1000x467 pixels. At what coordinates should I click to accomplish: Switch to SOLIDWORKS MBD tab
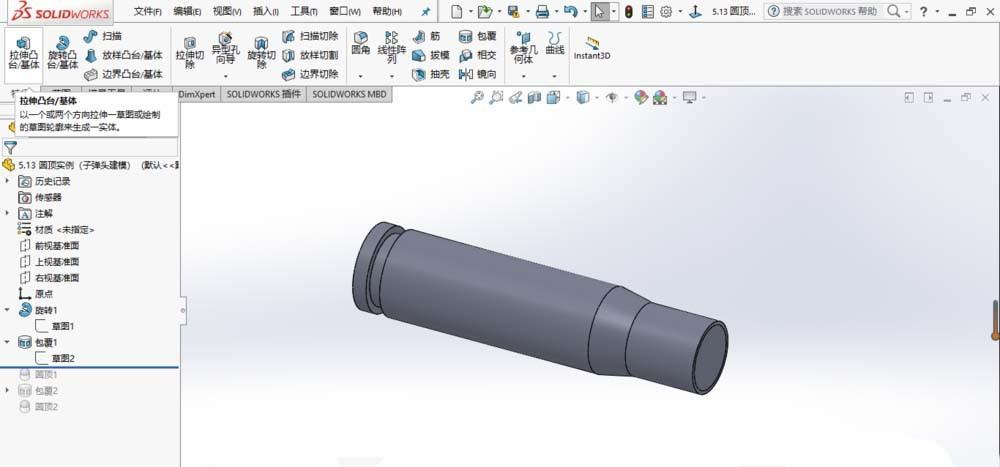point(349,94)
